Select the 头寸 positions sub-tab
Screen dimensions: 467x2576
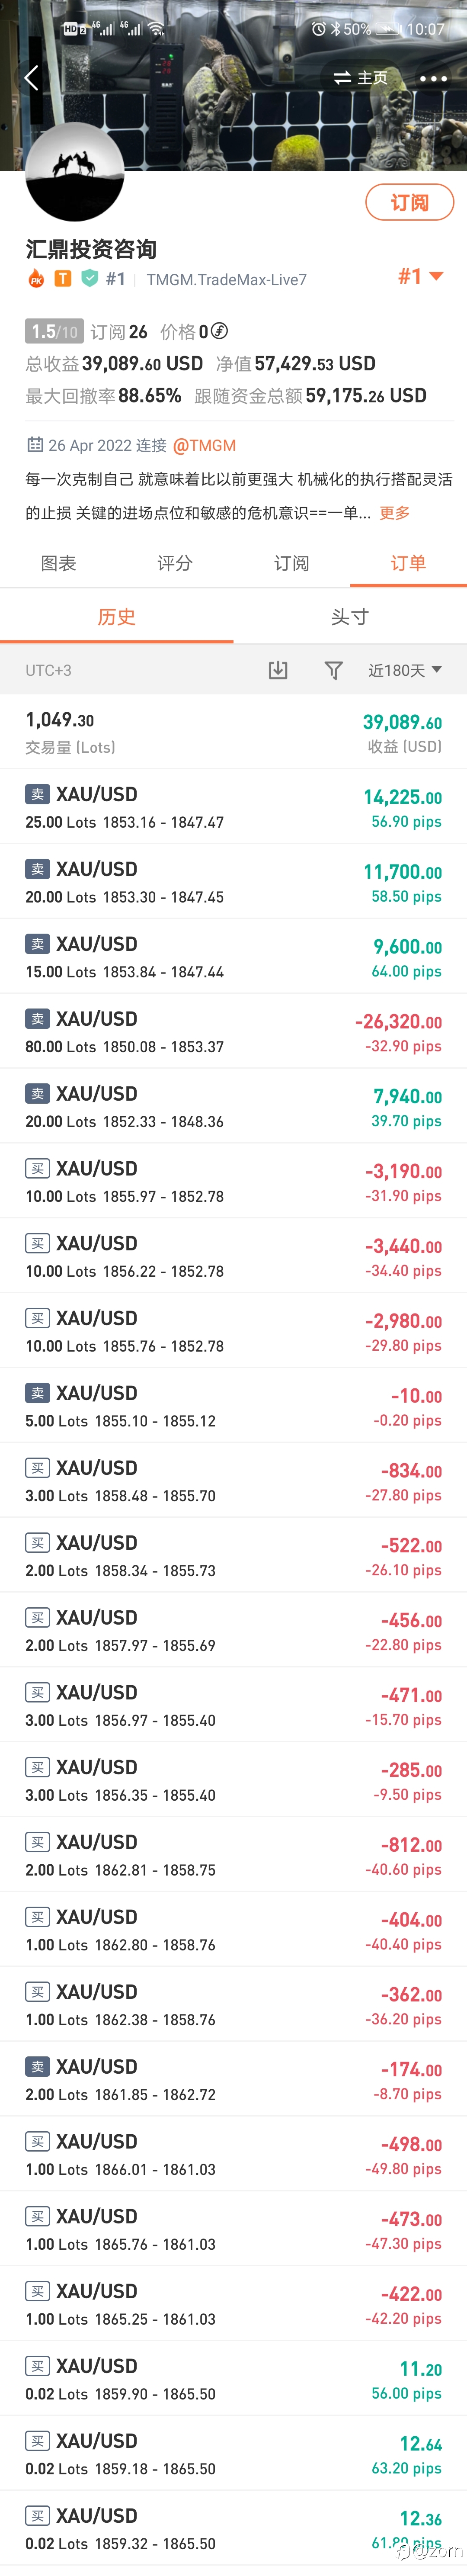[x=350, y=617]
